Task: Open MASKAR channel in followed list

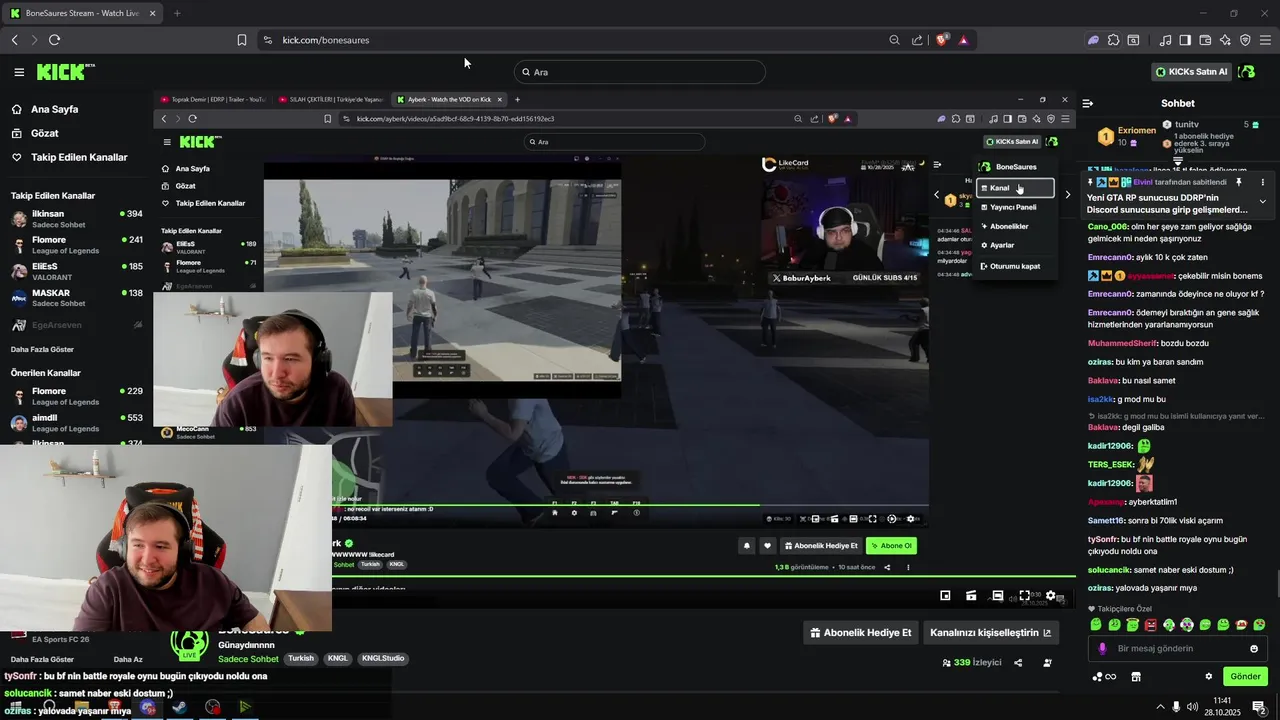Action: [x=76, y=298]
